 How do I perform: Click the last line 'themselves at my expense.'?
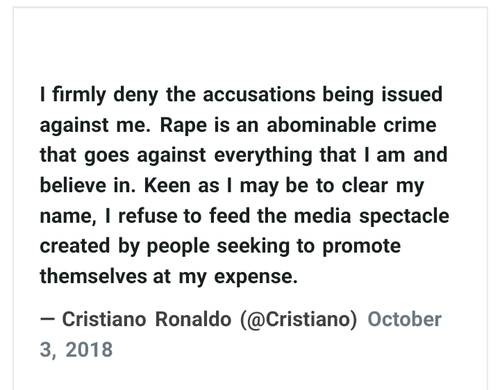point(169,277)
